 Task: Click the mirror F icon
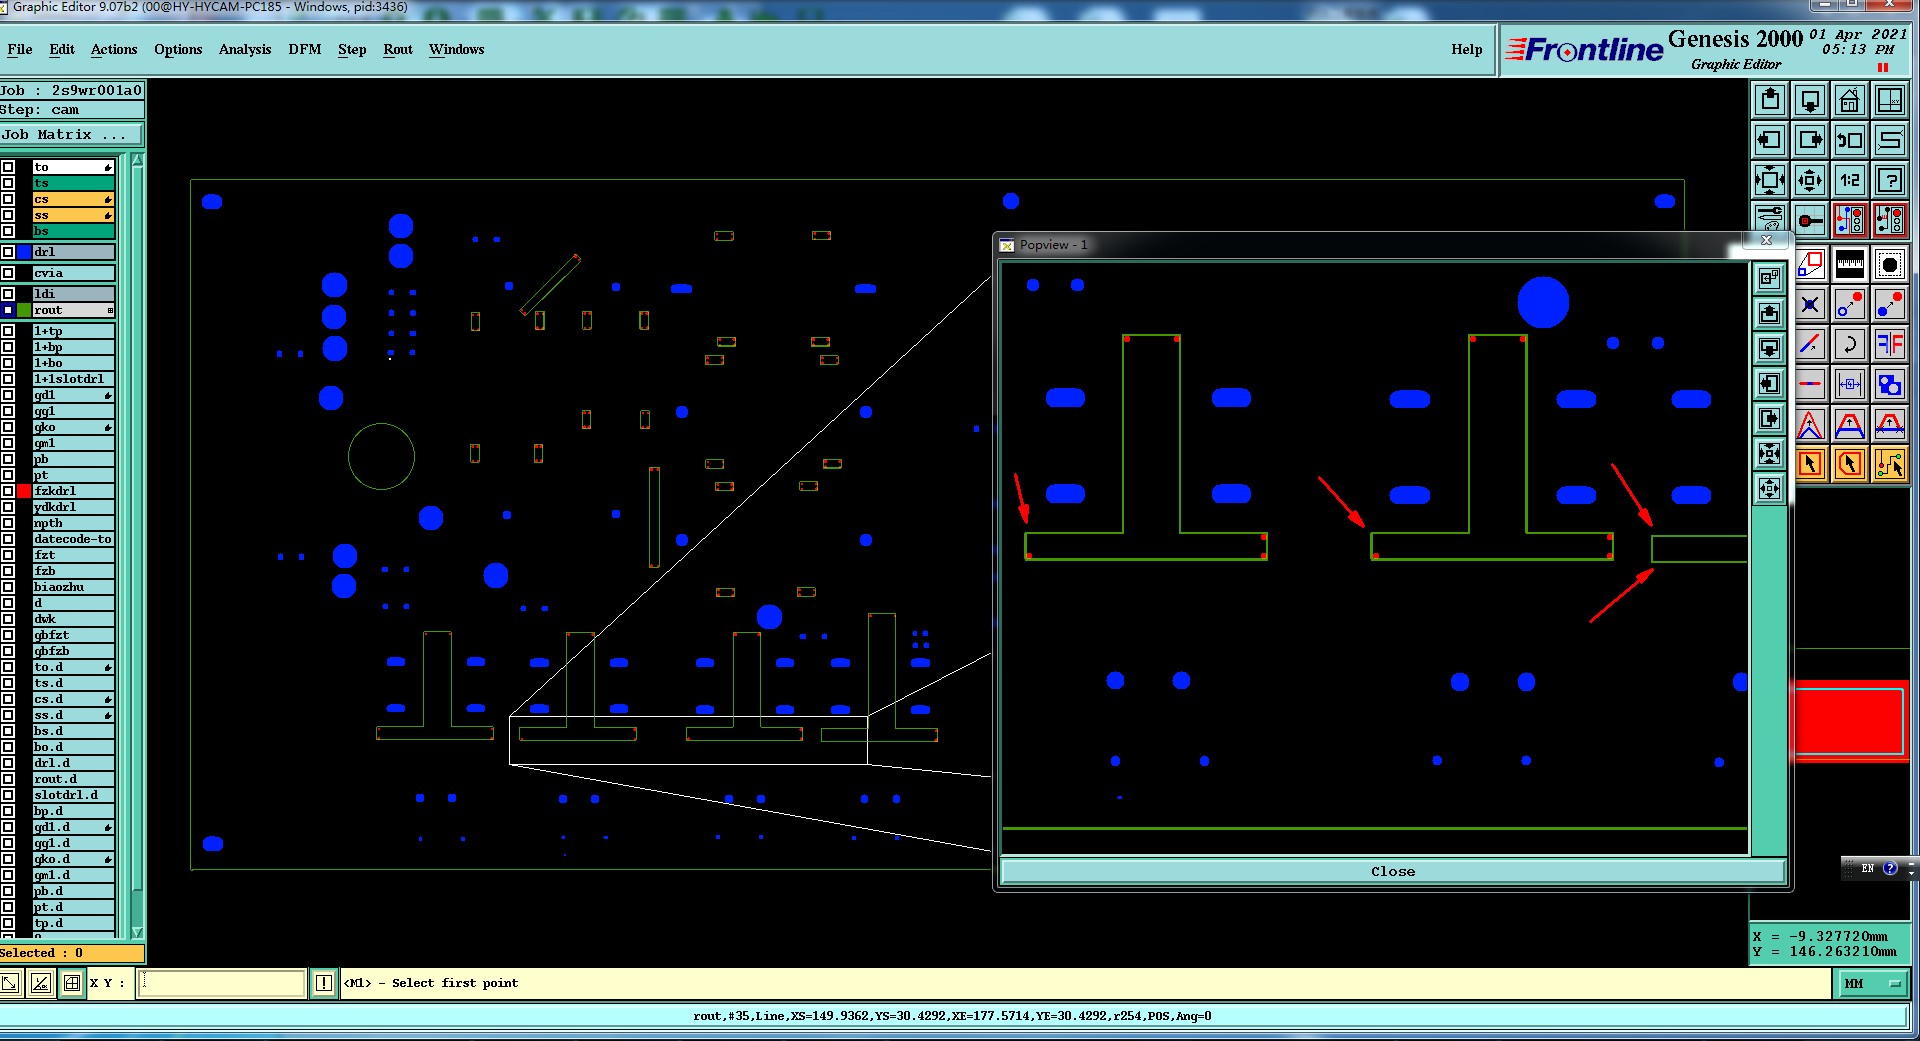pos(1890,345)
